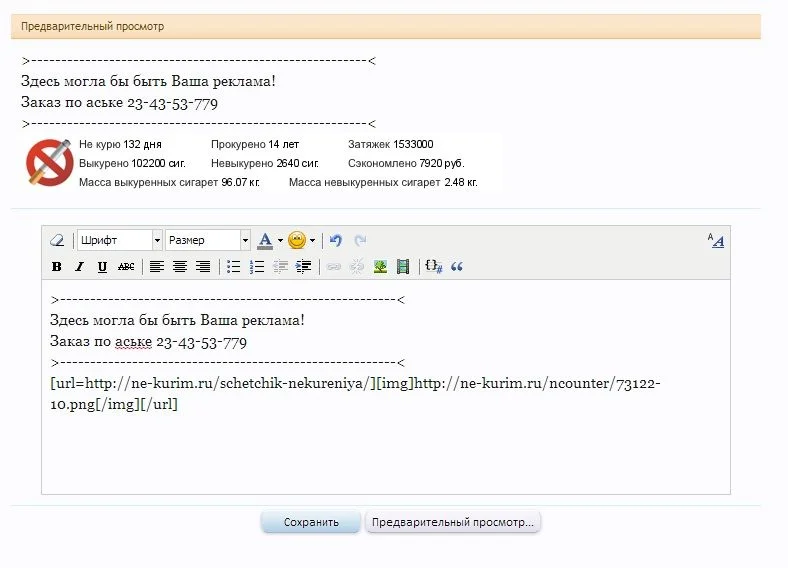Align text to the right
This screenshot has height=568, width=788.
[x=203, y=266]
